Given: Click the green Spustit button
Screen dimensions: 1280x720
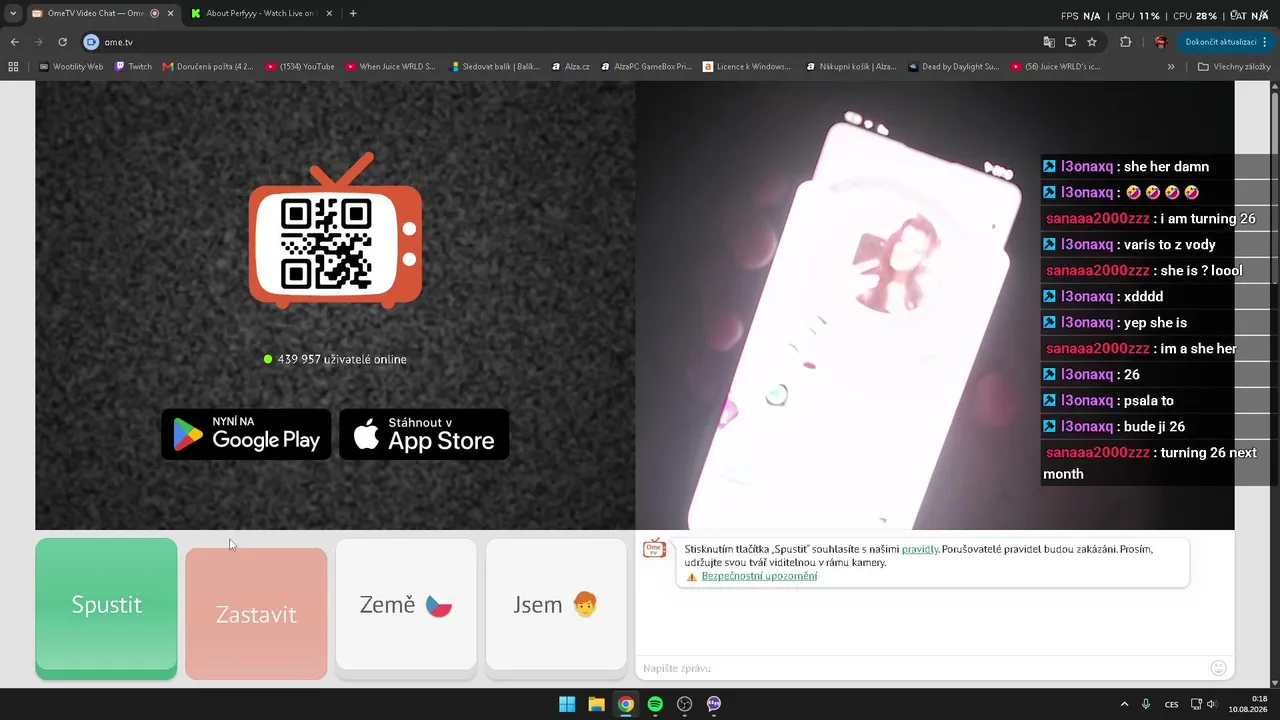Looking at the screenshot, I should point(106,609).
